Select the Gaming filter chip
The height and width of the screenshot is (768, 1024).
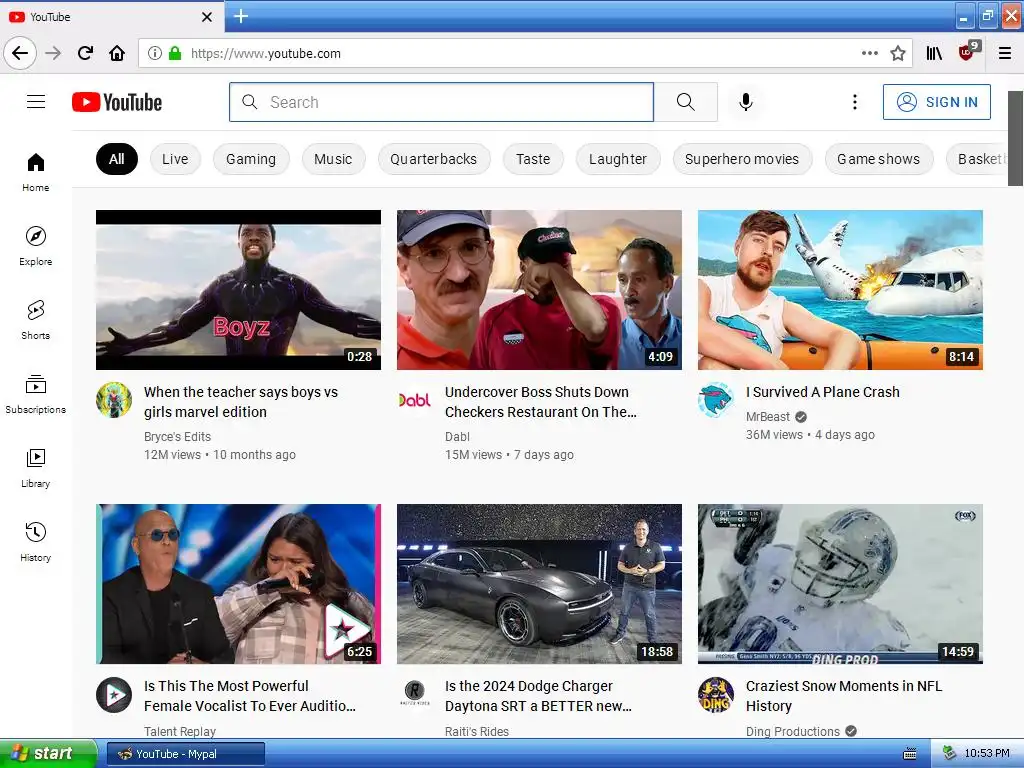click(x=251, y=159)
